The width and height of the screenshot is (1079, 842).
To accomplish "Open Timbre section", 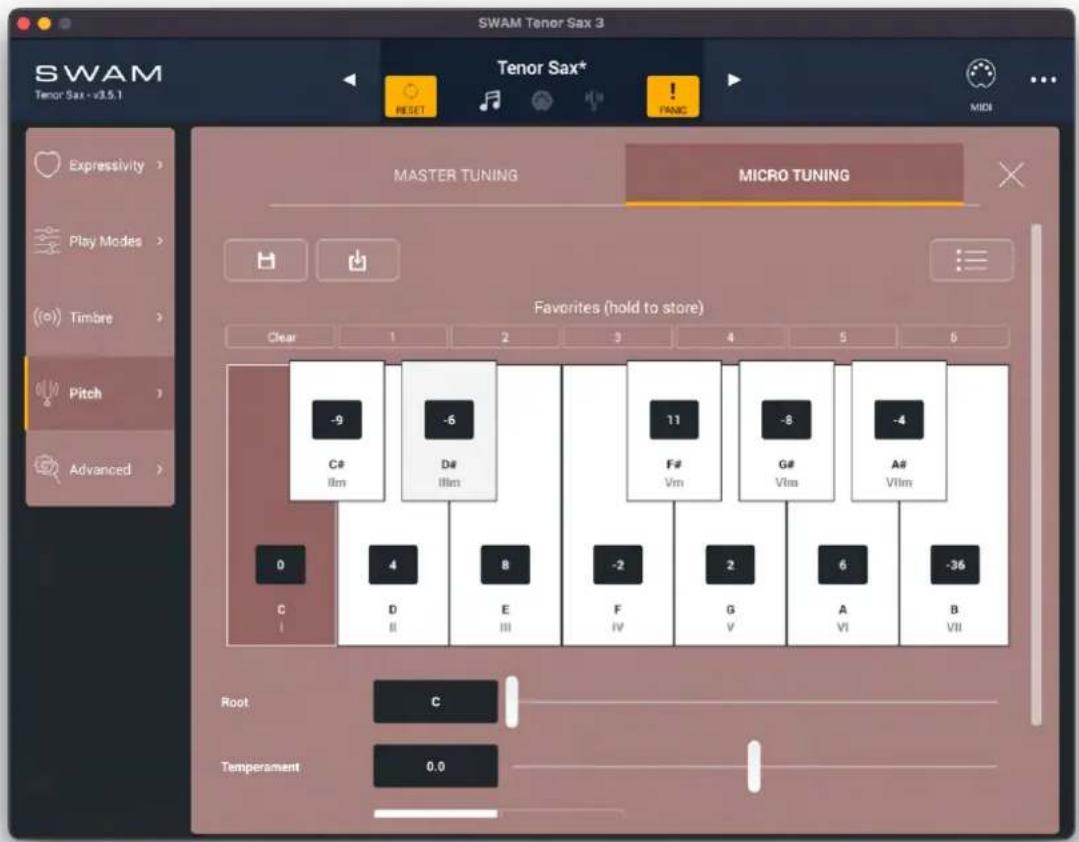I will [100, 317].
